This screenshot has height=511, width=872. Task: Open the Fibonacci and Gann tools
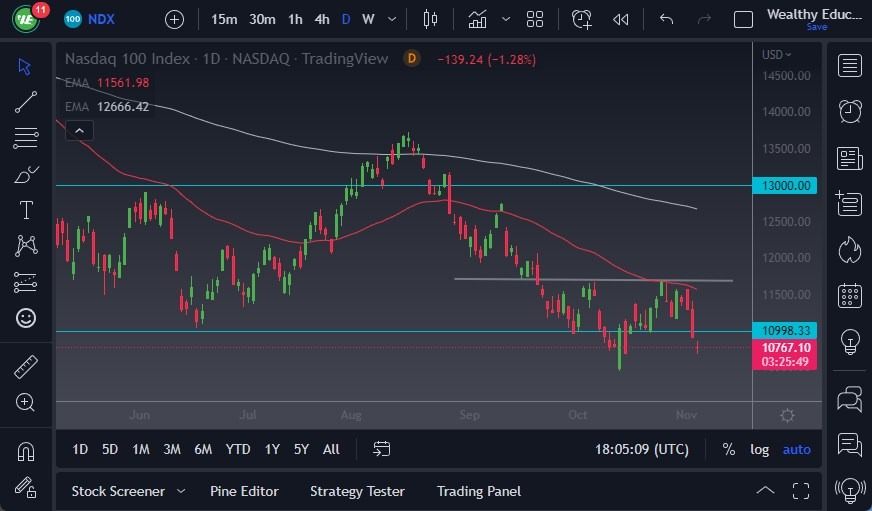pyautogui.click(x=26, y=138)
